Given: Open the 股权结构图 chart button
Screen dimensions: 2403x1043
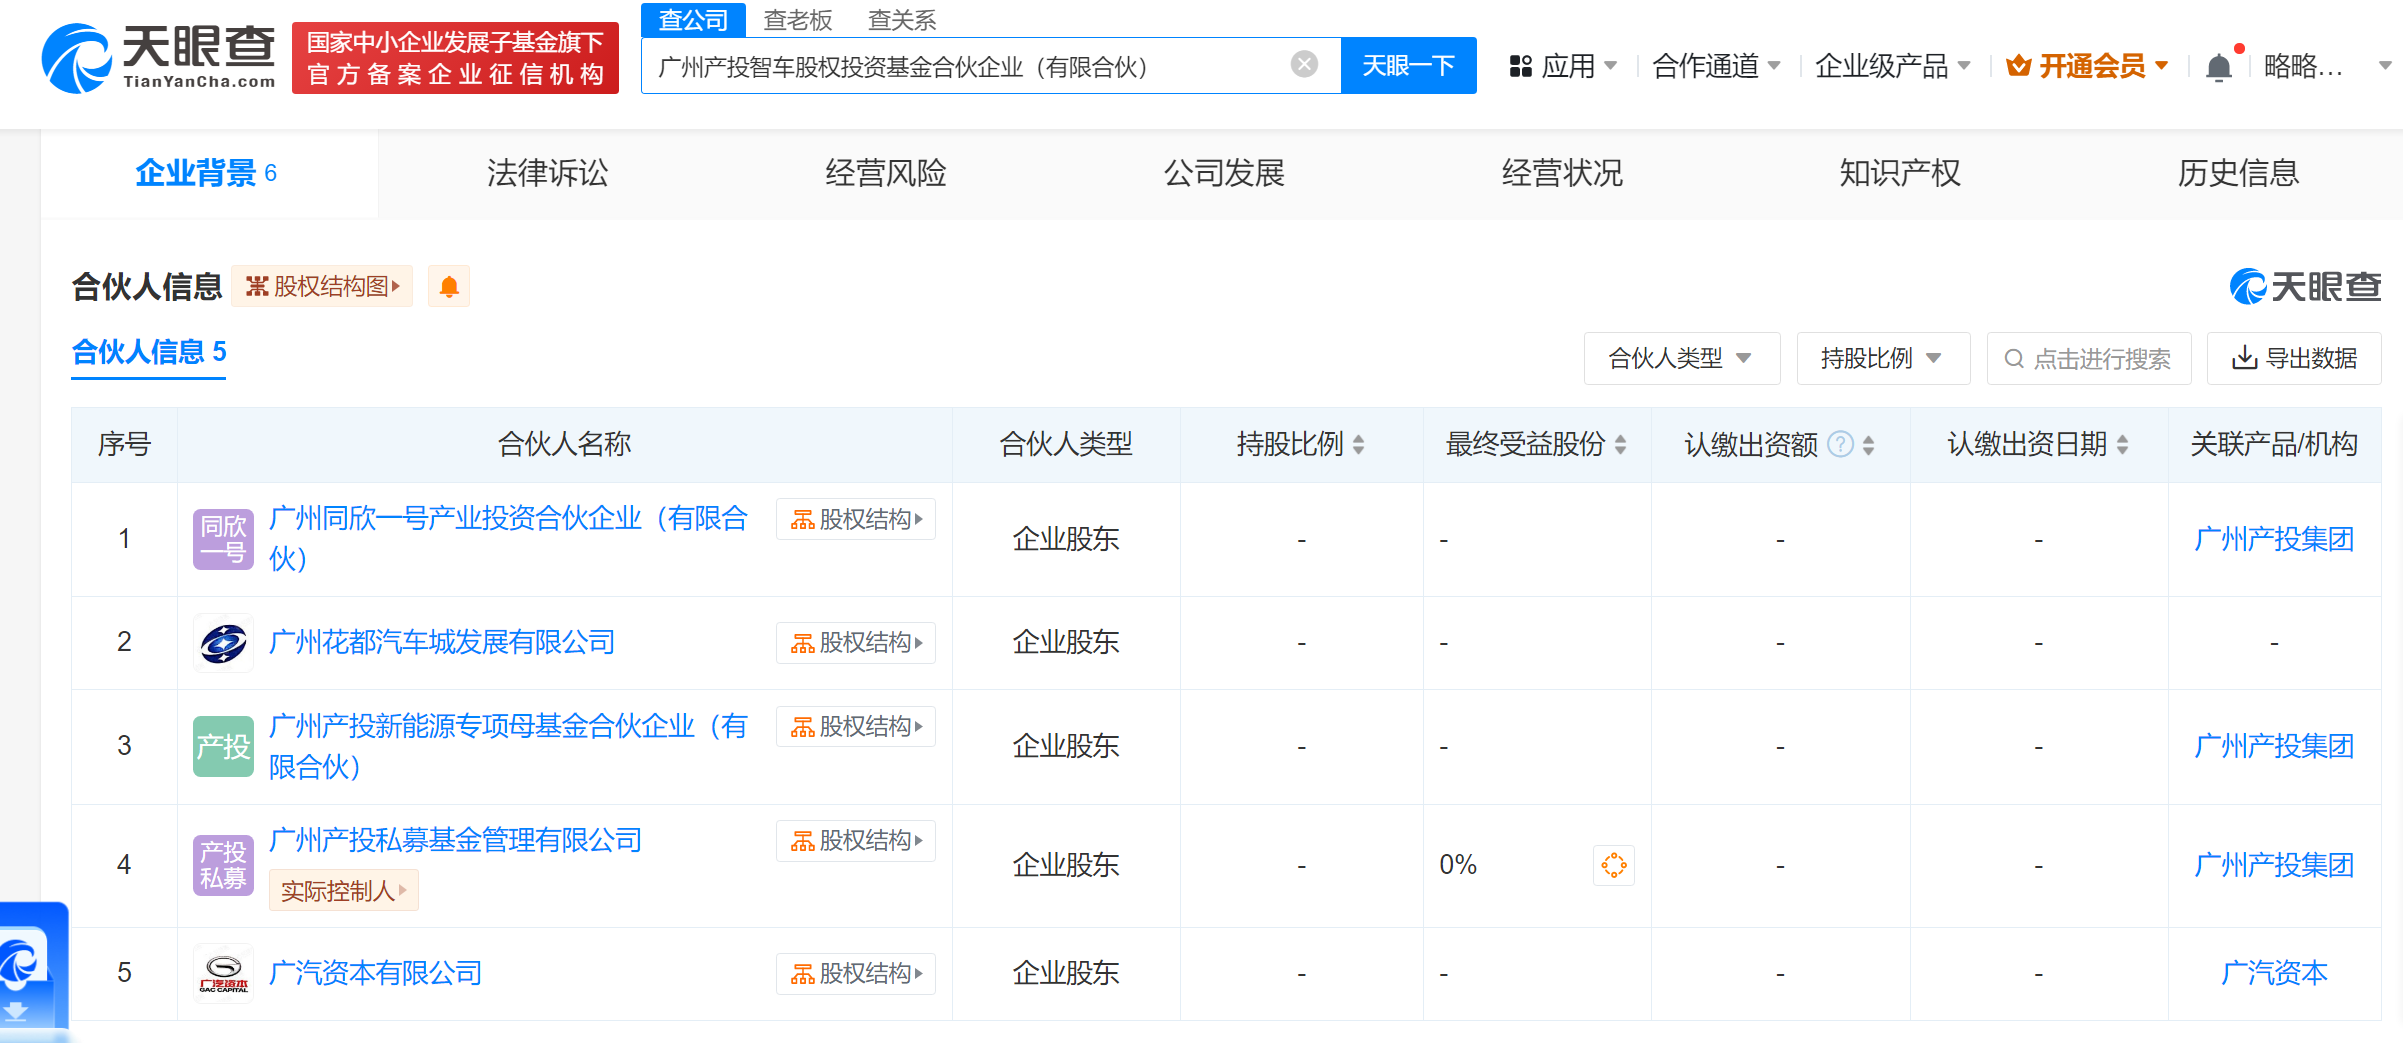Looking at the screenshot, I should point(322,287).
